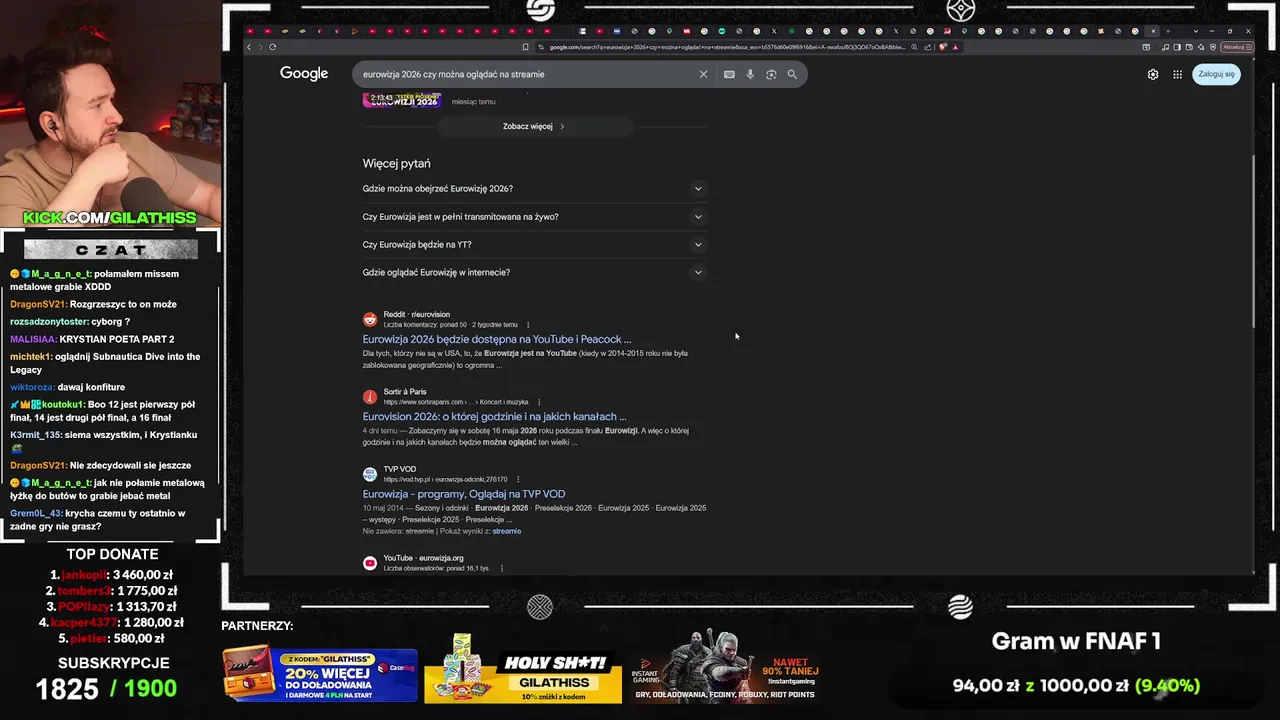Reload the page with the refresh icon
Viewport: 1280px width, 720px height.
[272, 47]
